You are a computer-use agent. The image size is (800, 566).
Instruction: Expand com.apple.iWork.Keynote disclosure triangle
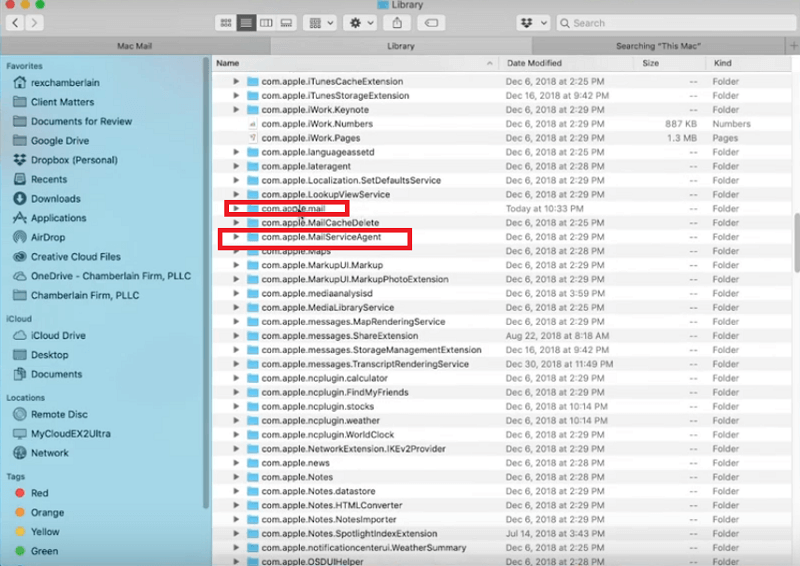(x=236, y=109)
